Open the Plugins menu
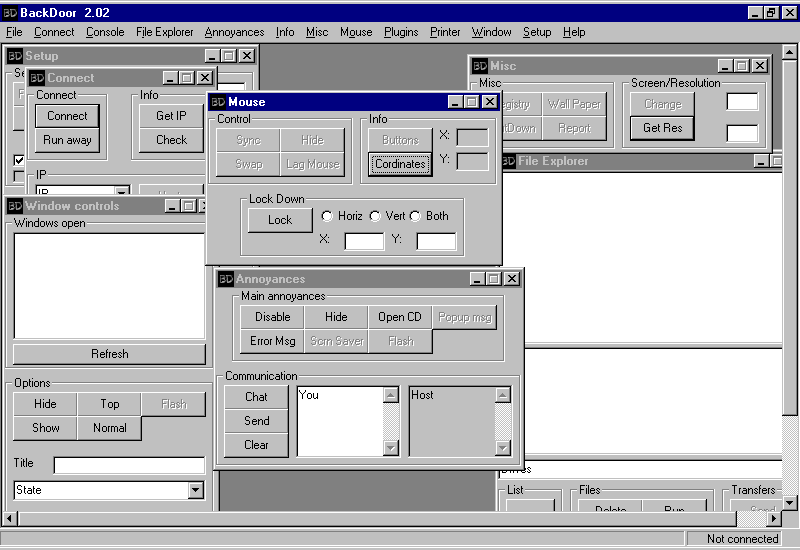This screenshot has height=550, width=800. tap(401, 32)
